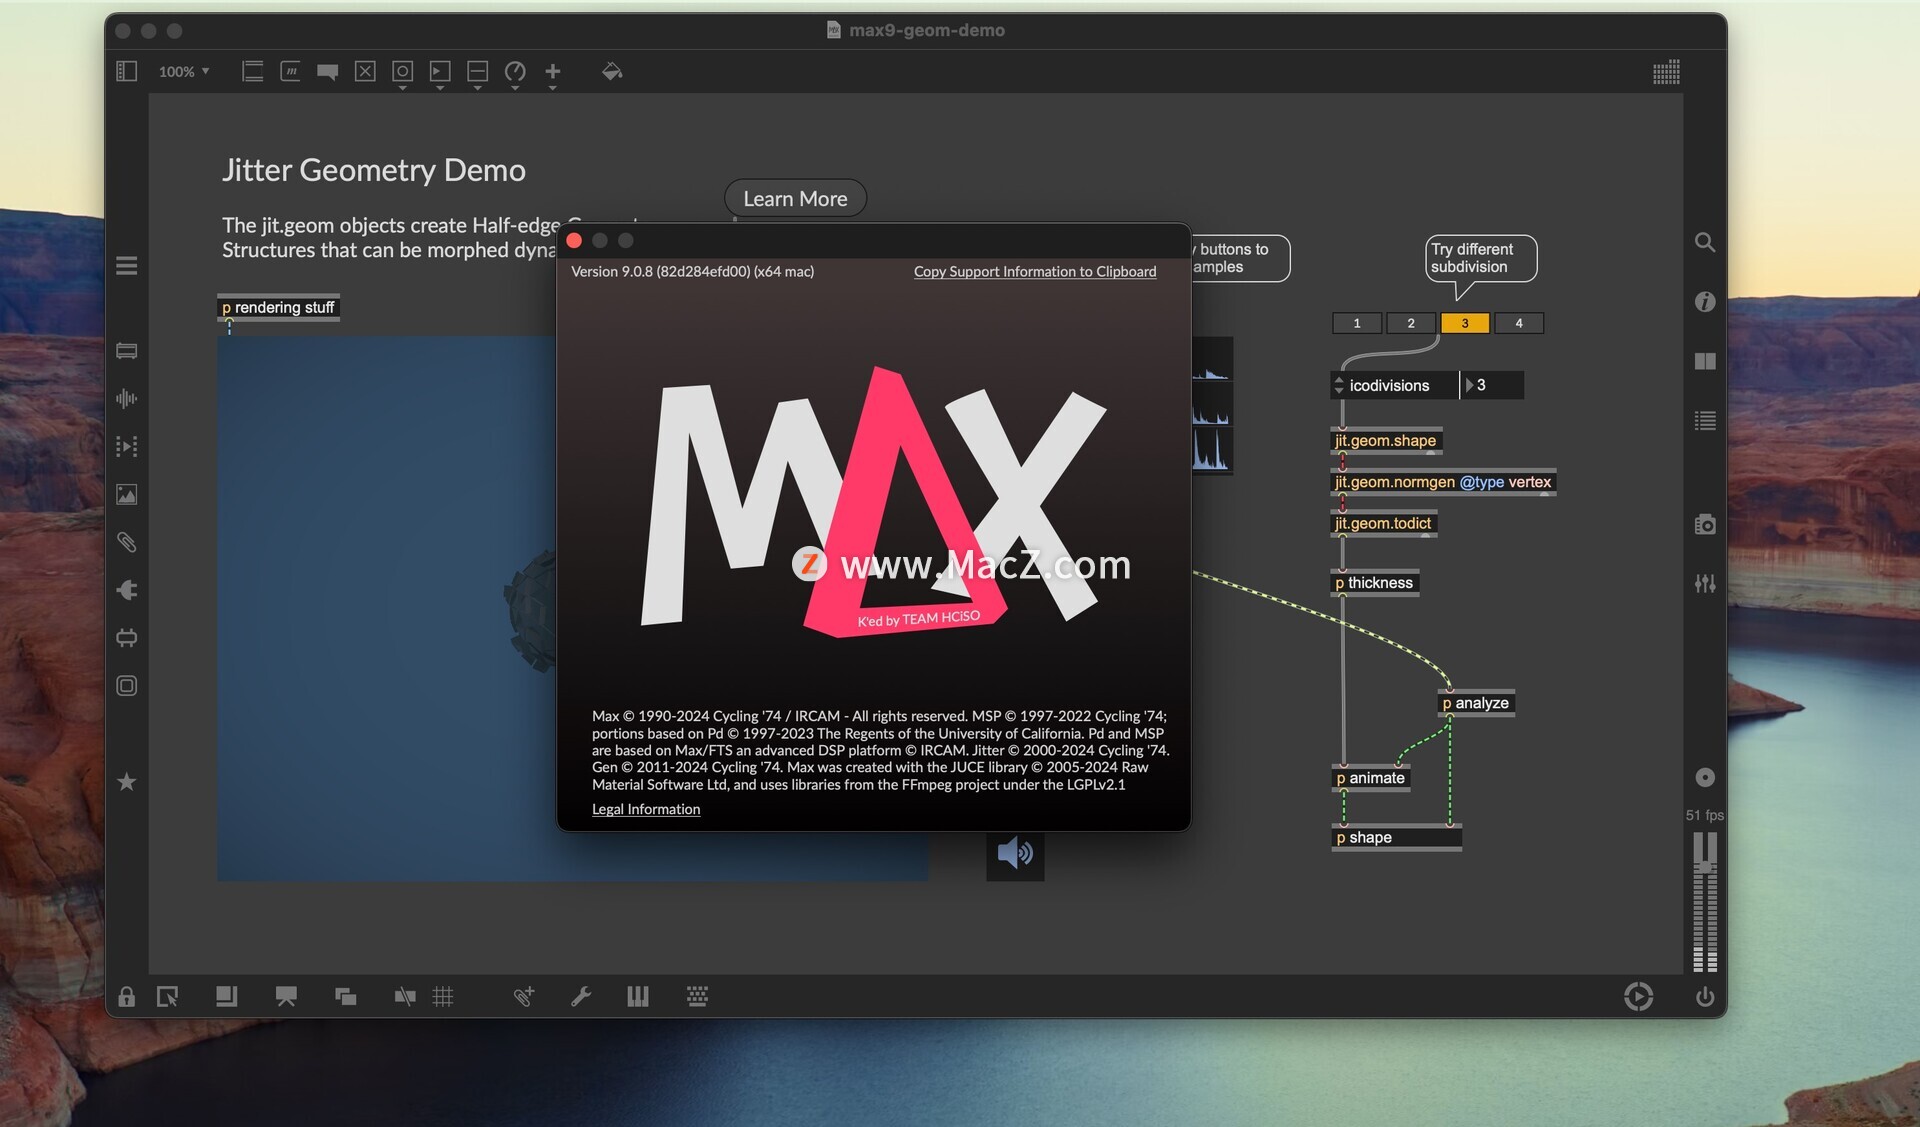Image resolution: width=1920 pixels, height=1127 pixels.
Task: Open the inspector info icon
Action: [1705, 301]
